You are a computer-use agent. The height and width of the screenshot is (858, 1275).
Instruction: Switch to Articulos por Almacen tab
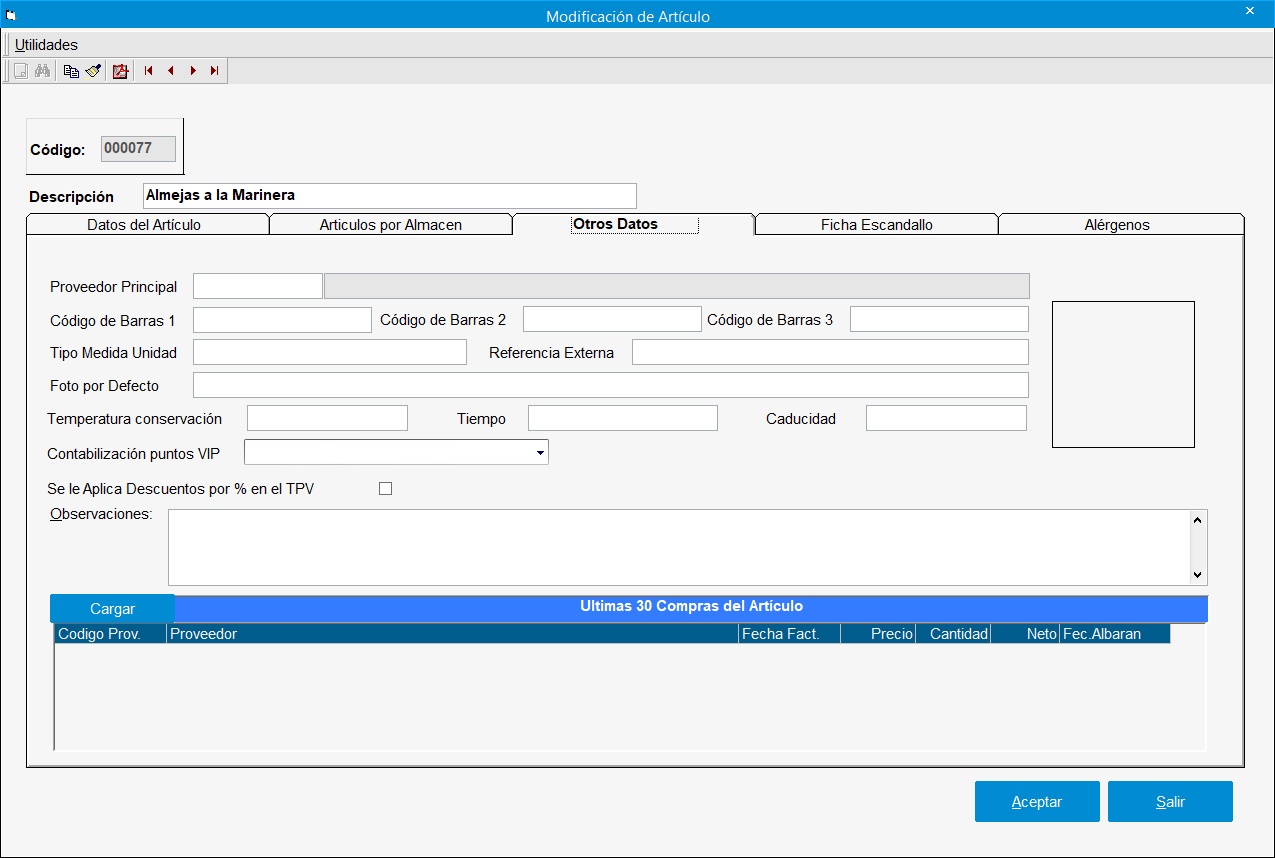click(391, 225)
